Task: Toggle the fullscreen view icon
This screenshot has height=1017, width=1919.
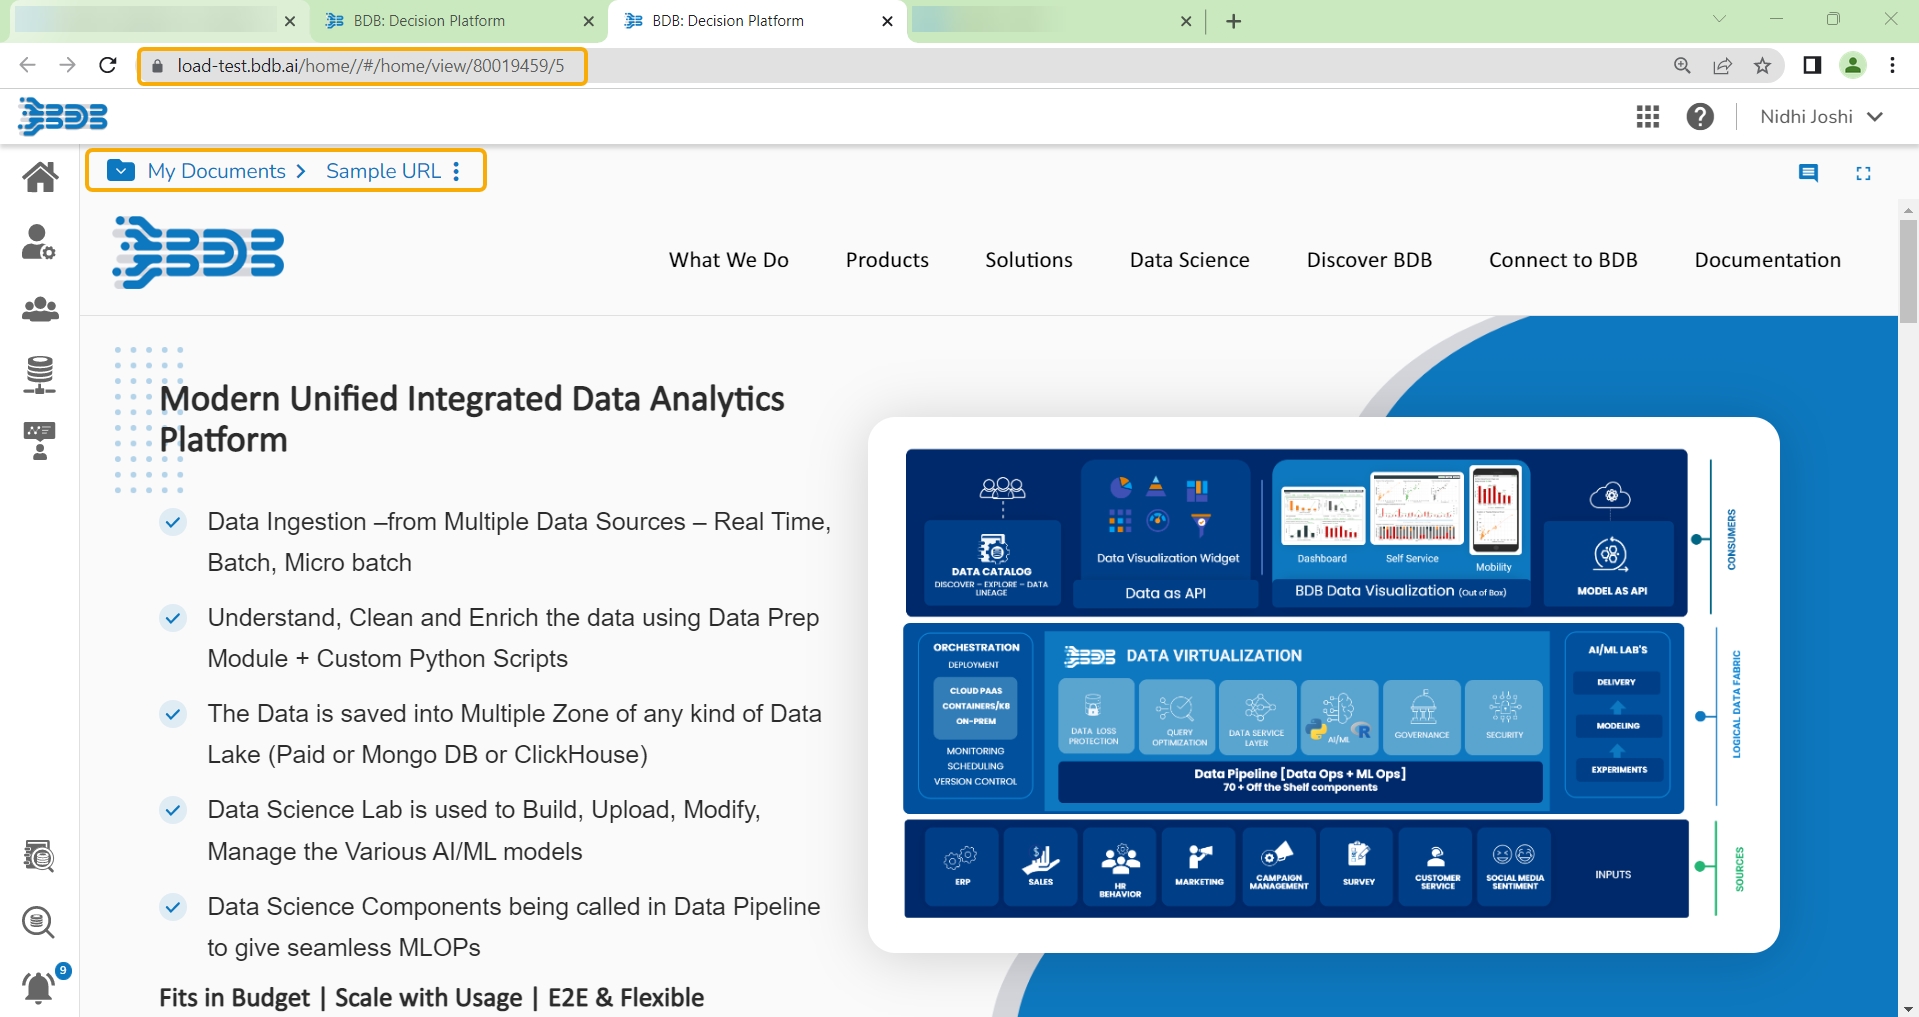Action: coord(1863,173)
